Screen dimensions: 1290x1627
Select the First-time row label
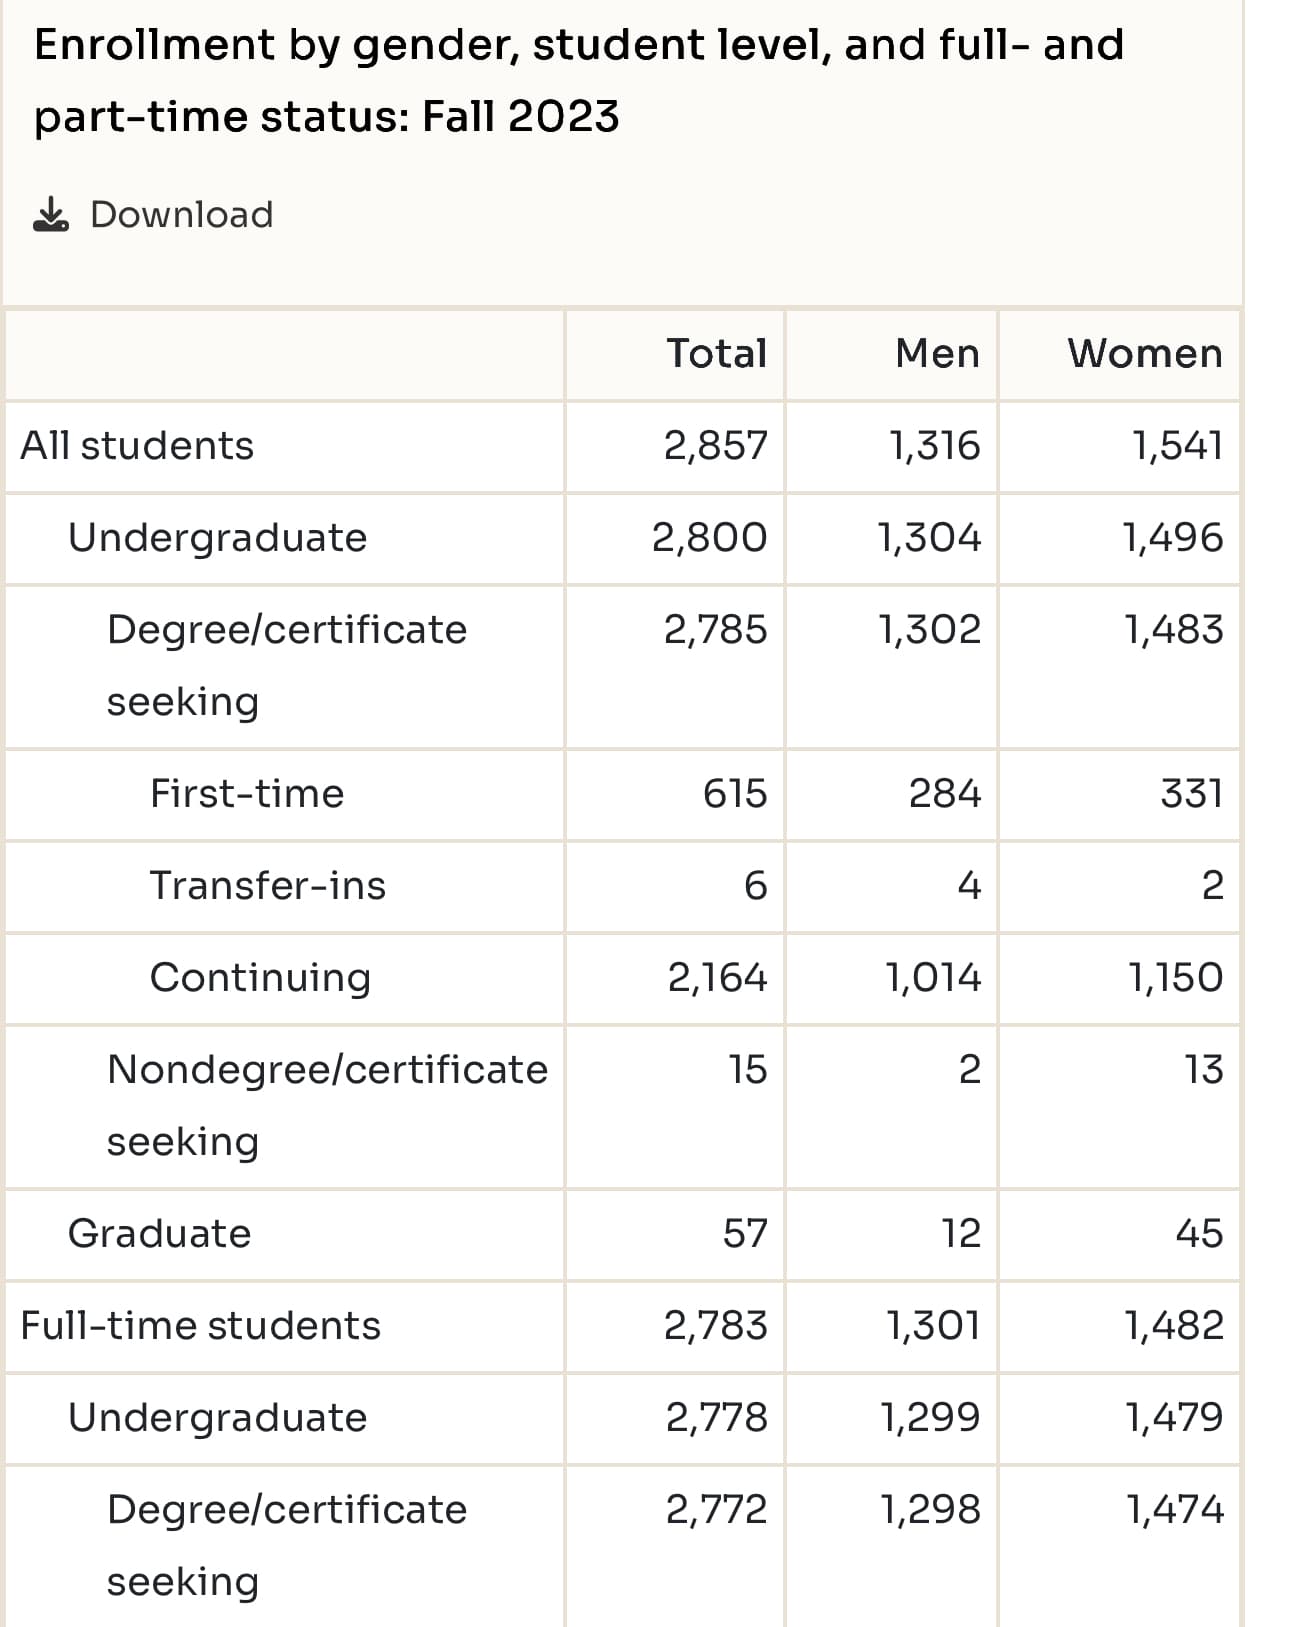click(x=247, y=794)
